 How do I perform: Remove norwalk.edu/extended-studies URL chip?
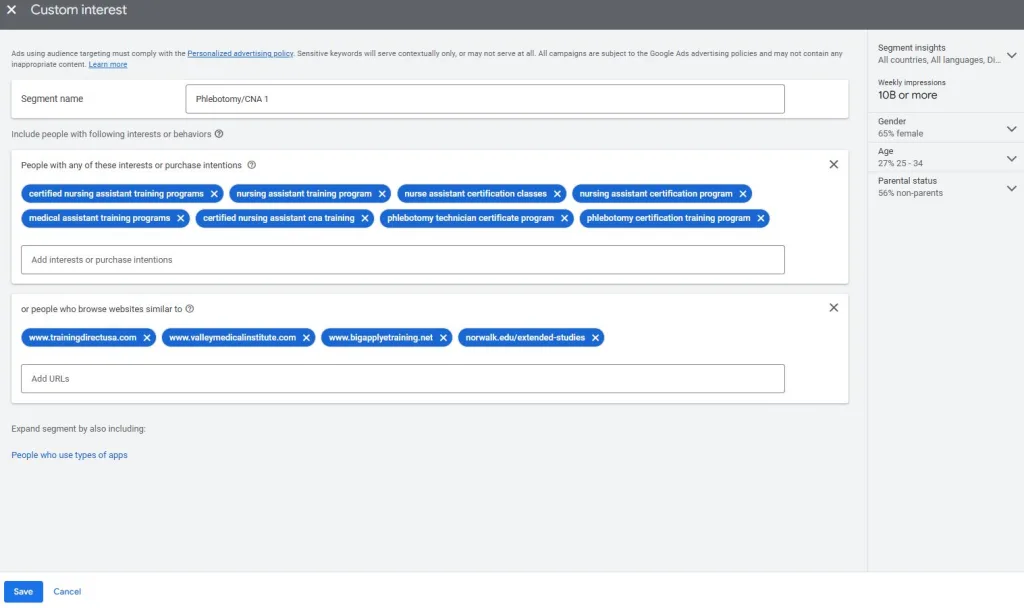click(595, 338)
